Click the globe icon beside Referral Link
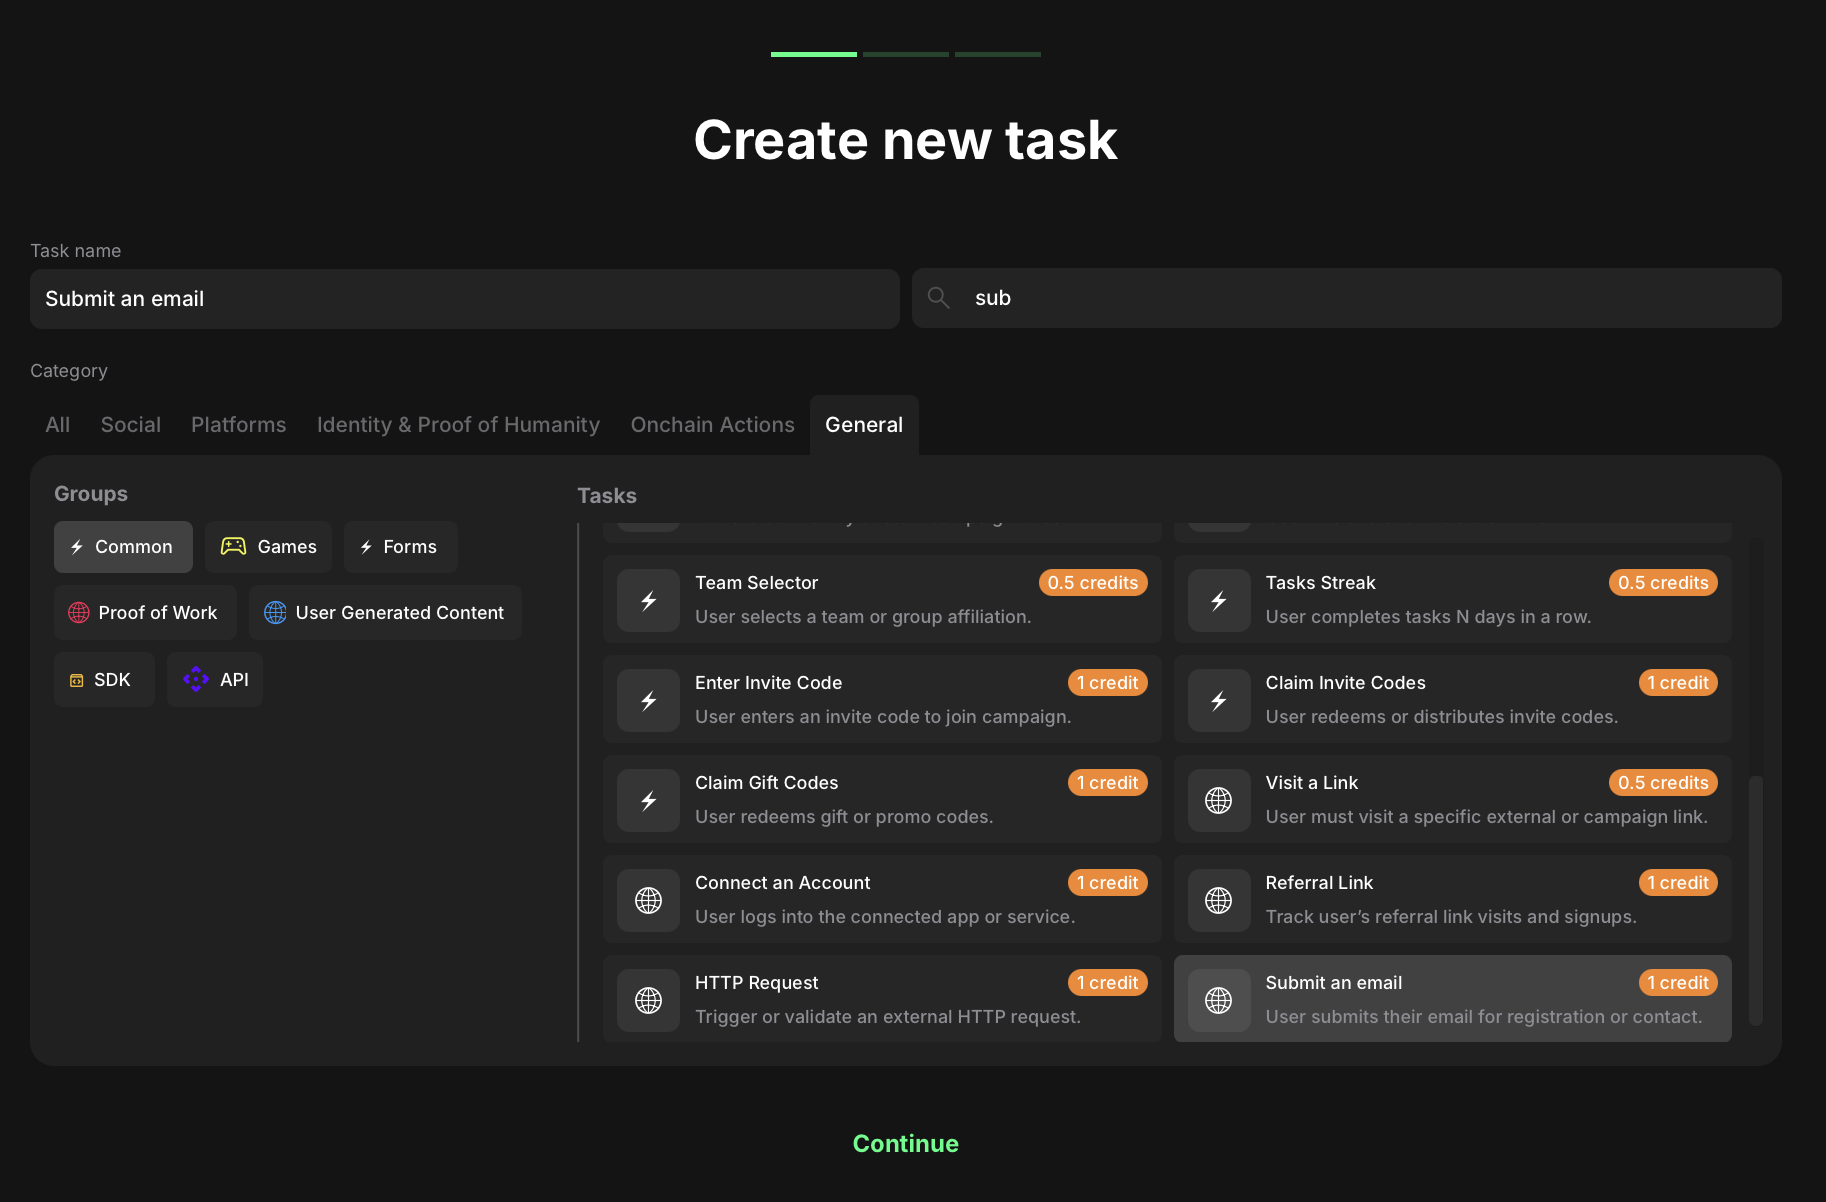The height and width of the screenshot is (1202, 1826). tap(1218, 900)
